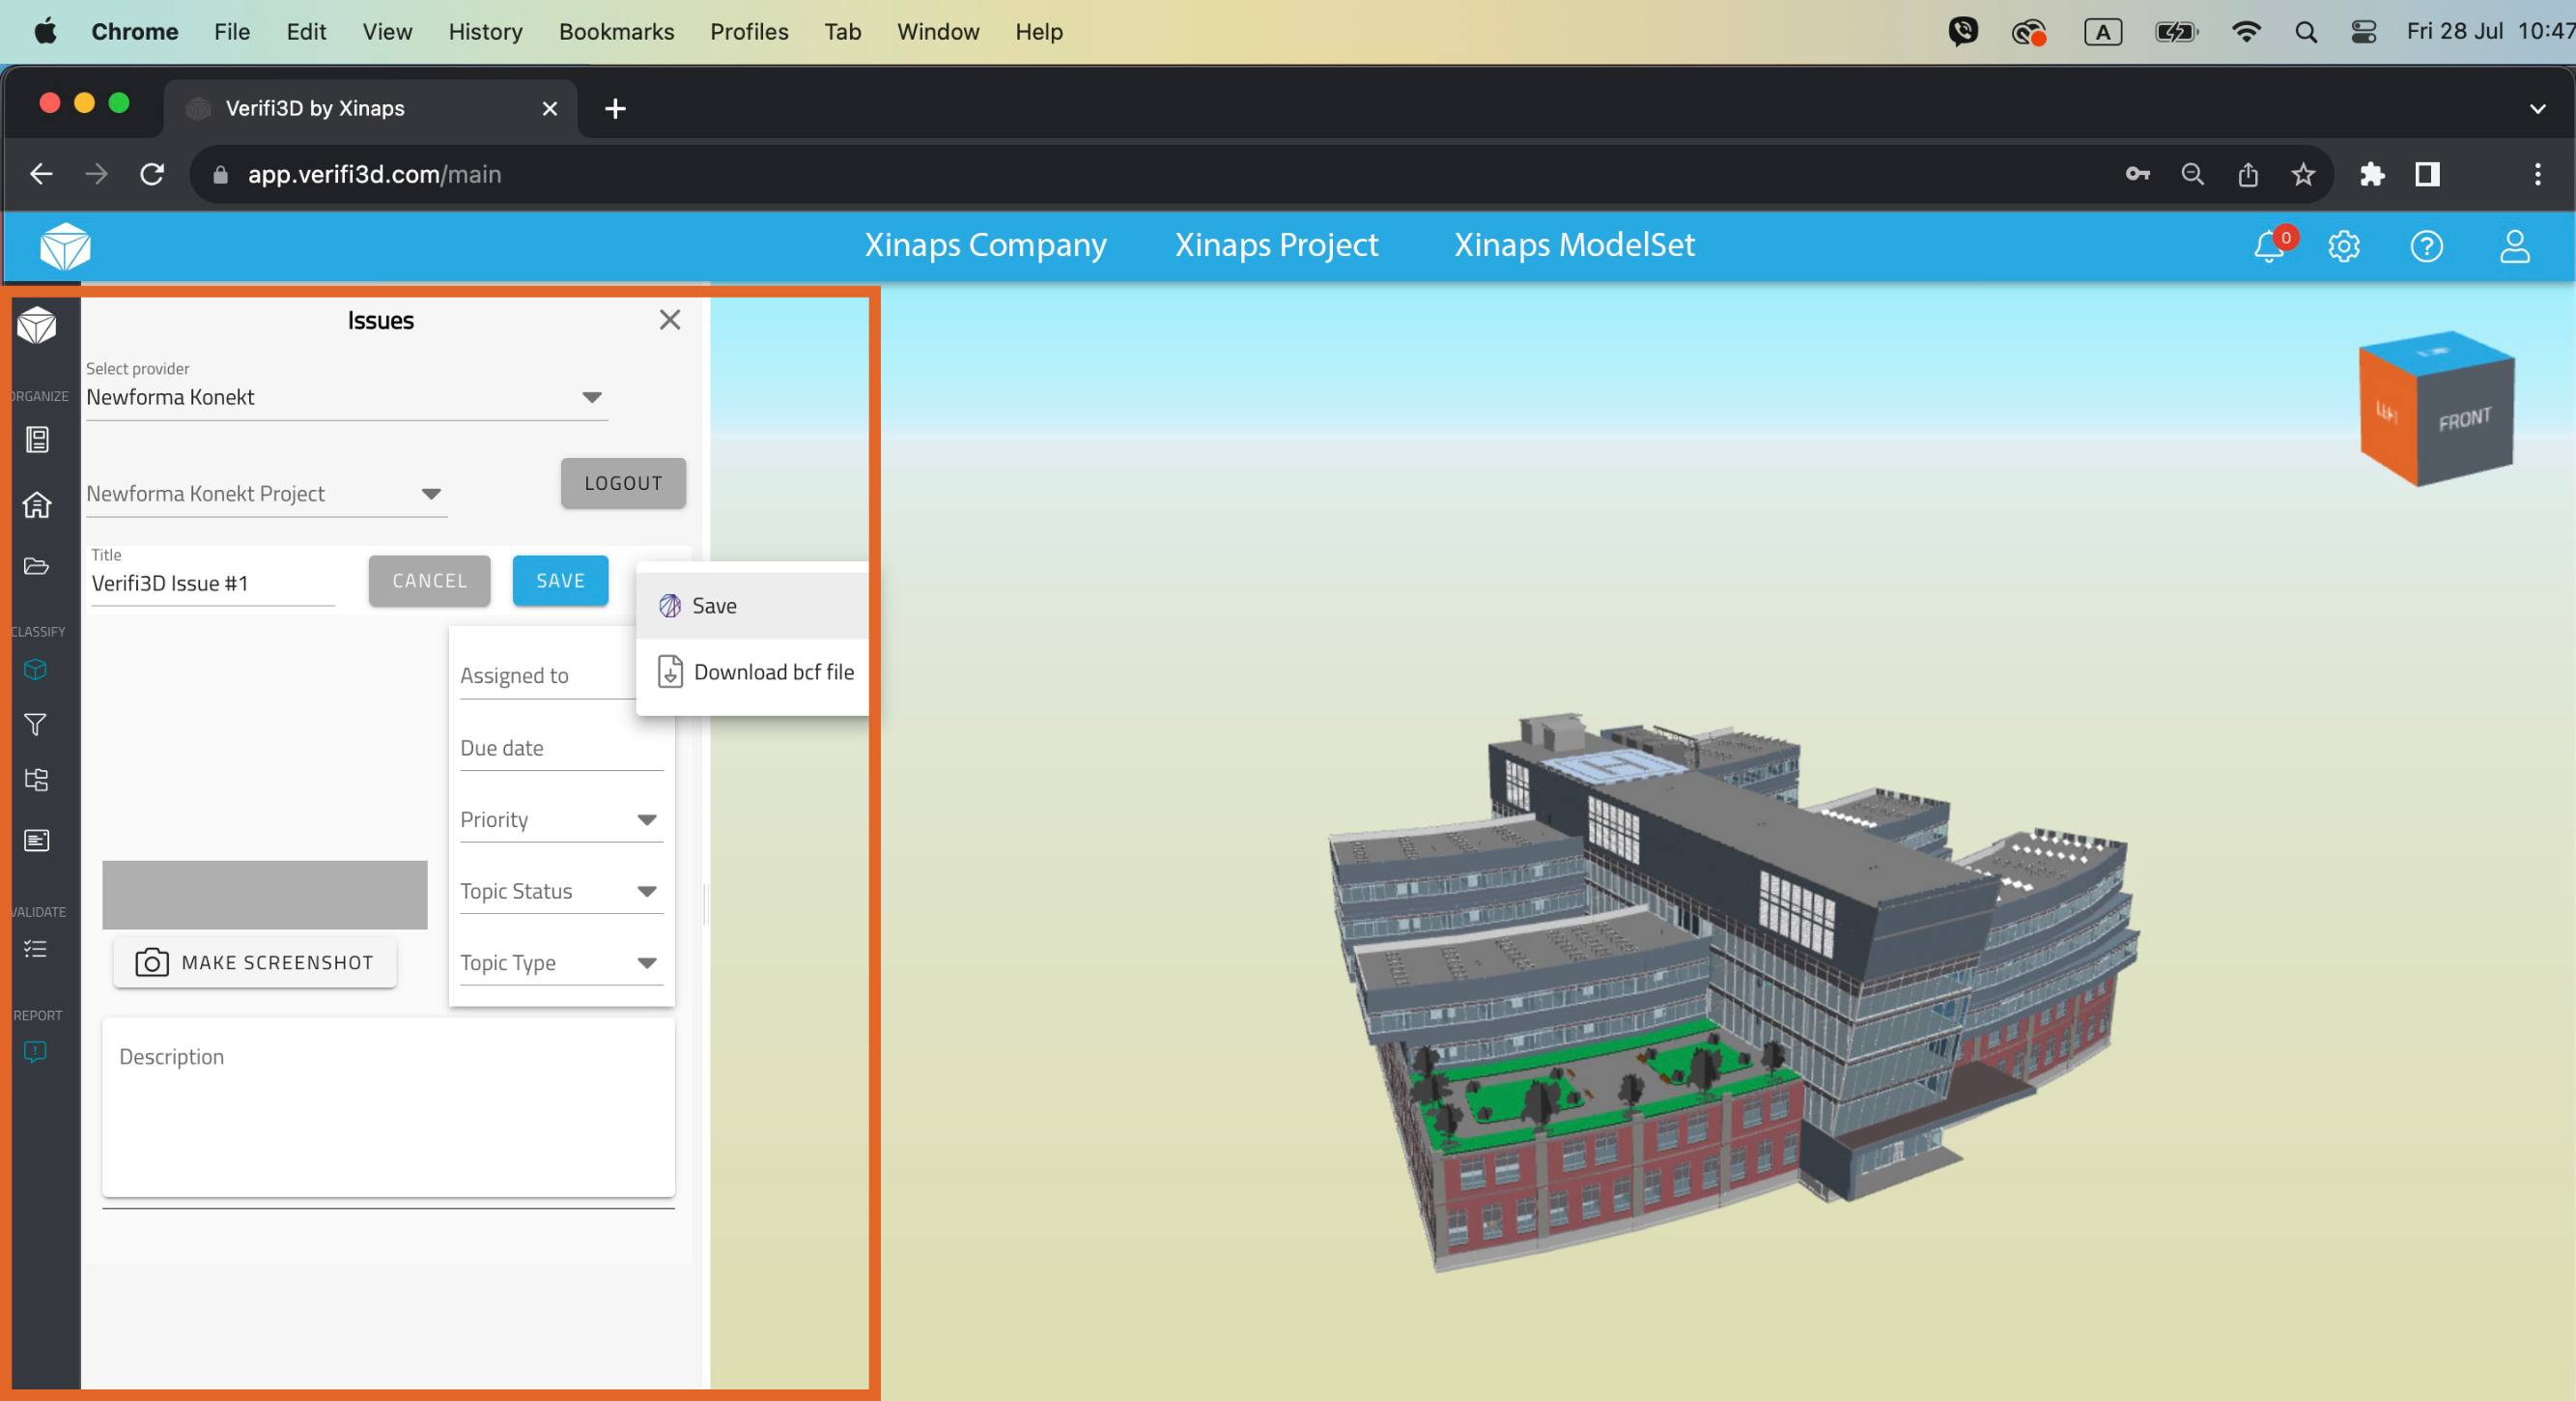
Task: Open the Profiles menu
Action: coord(749,32)
